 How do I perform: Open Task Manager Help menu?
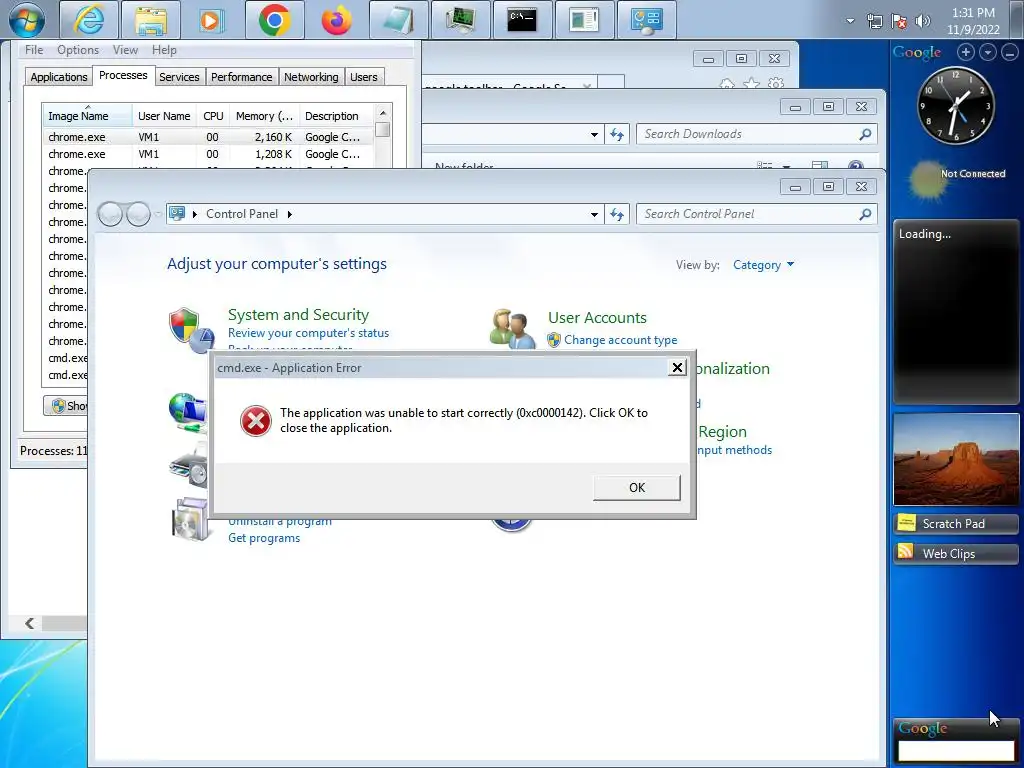click(164, 50)
